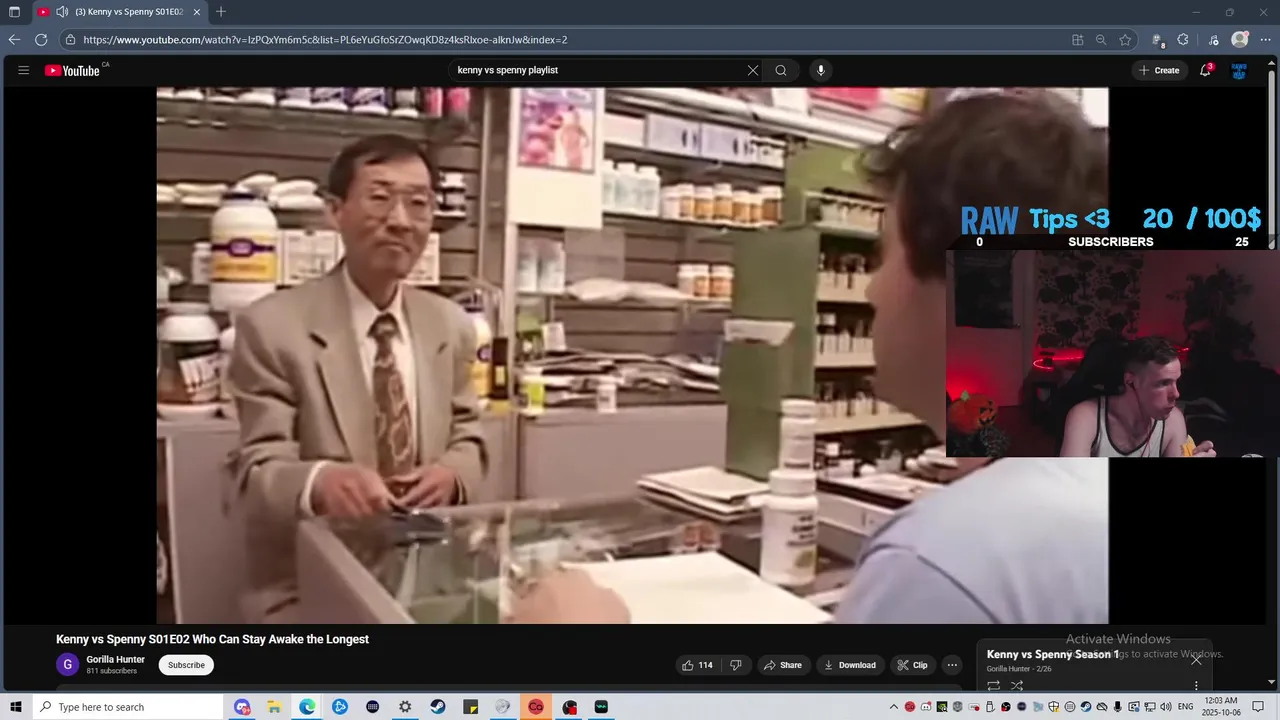Open Microsoft Edge from taskbar

tap(307, 707)
